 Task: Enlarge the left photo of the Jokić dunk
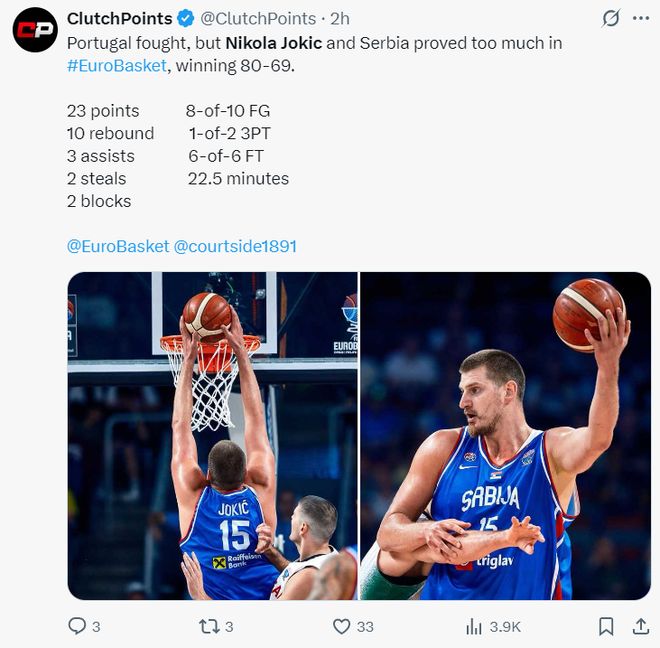click(212, 435)
